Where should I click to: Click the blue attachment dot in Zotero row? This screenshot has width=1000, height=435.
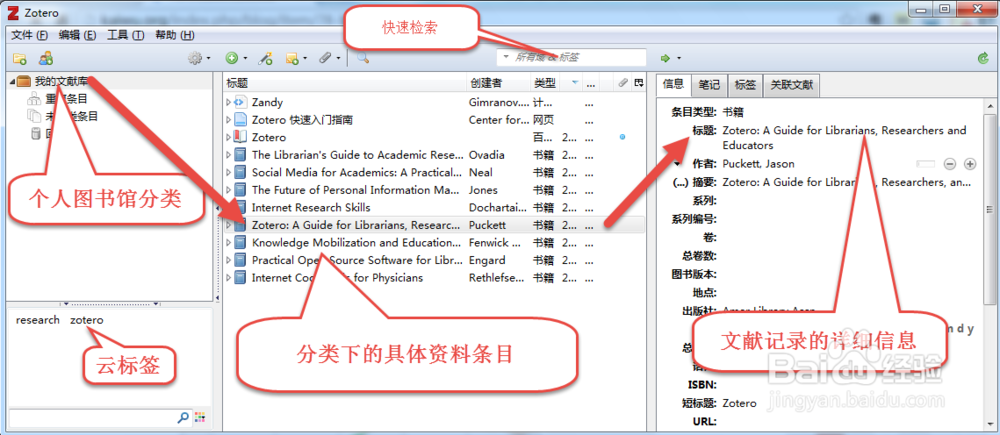(x=622, y=137)
